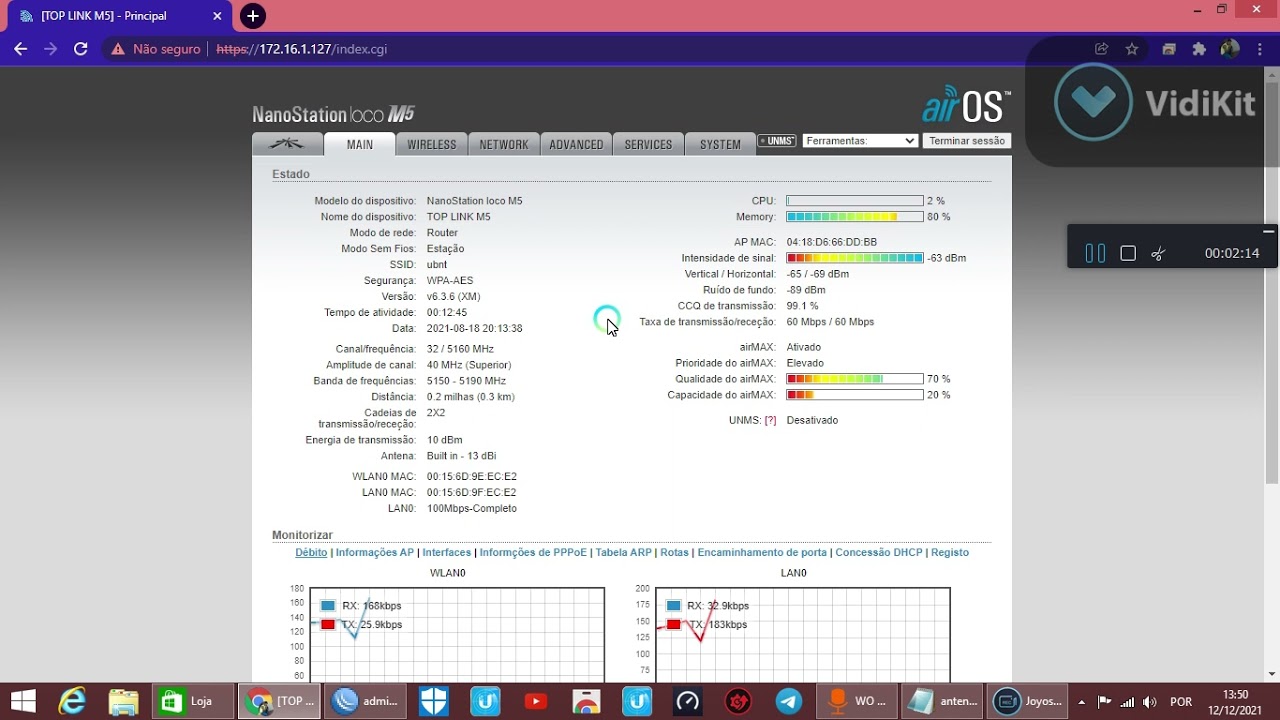The width and height of the screenshot is (1280, 720).
Task: Open the Registo link
Action: point(950,552)
